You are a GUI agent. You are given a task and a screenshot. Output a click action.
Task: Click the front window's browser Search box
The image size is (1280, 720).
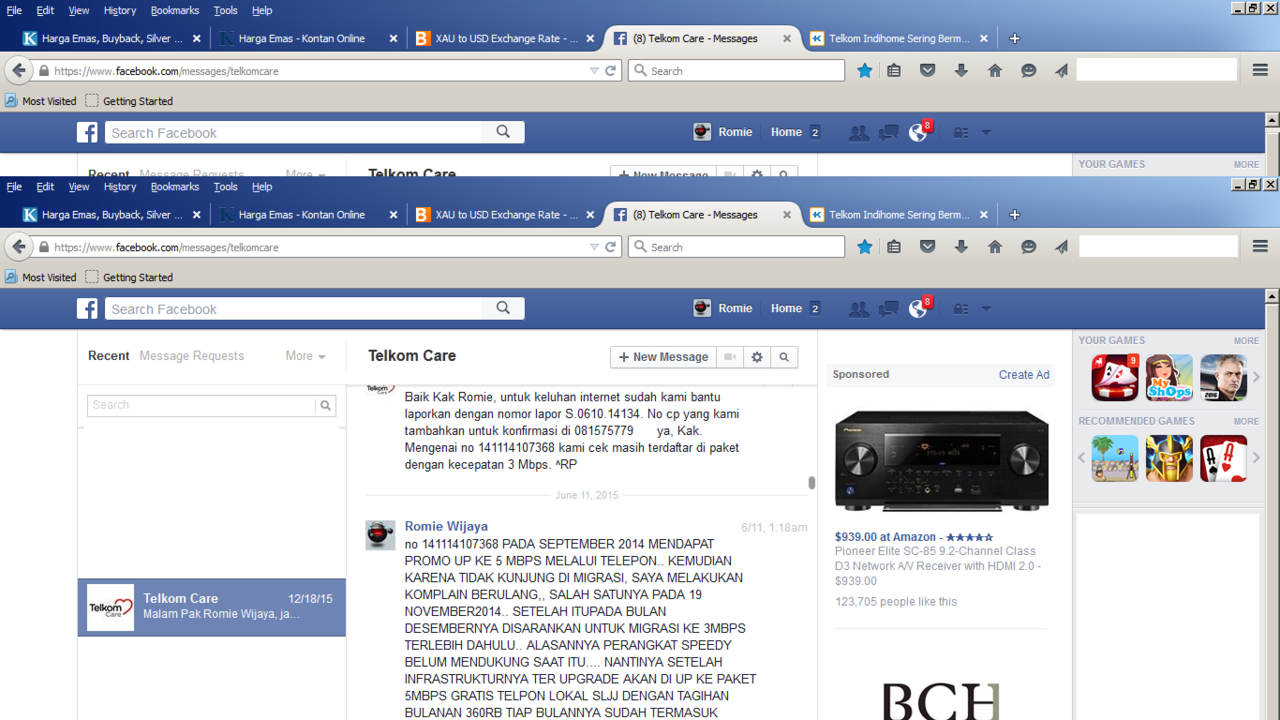[x=736, y=247]
